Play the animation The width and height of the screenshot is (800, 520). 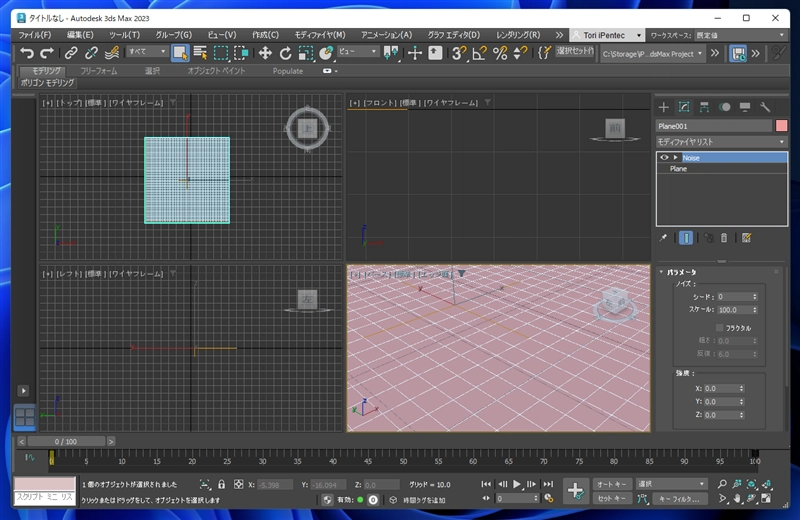pos(517,484)
